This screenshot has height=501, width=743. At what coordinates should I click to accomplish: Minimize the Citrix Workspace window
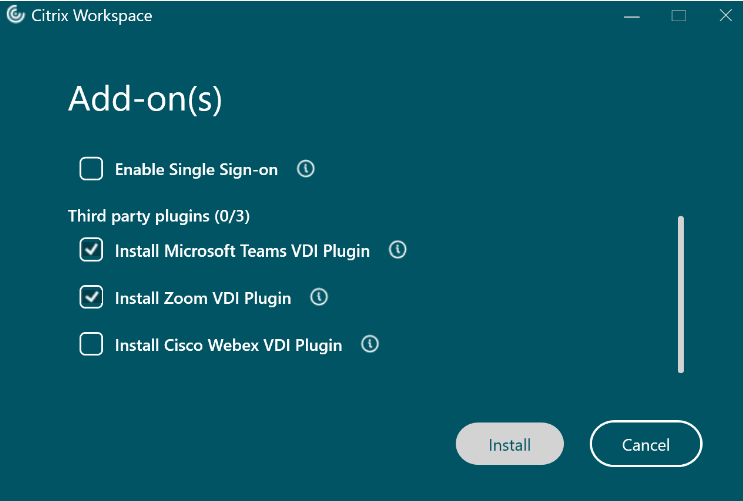pyautogui.click(x=632, y=16)
